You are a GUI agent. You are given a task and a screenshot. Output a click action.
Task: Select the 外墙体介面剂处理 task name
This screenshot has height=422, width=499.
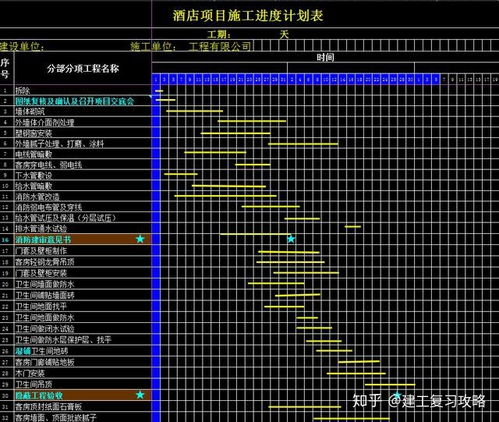click(45, 122)
